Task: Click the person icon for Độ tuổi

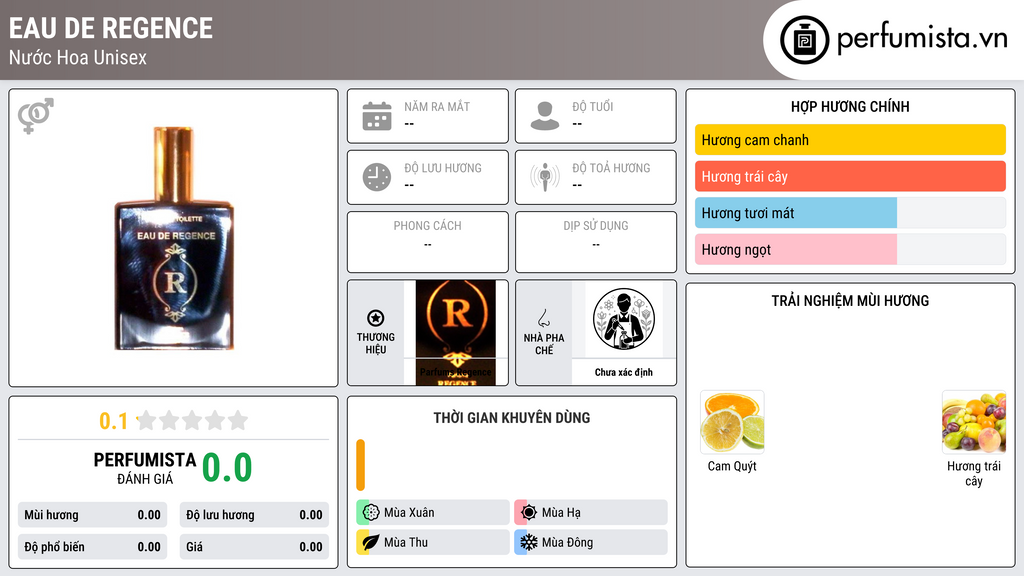Action: pos(545,116)
